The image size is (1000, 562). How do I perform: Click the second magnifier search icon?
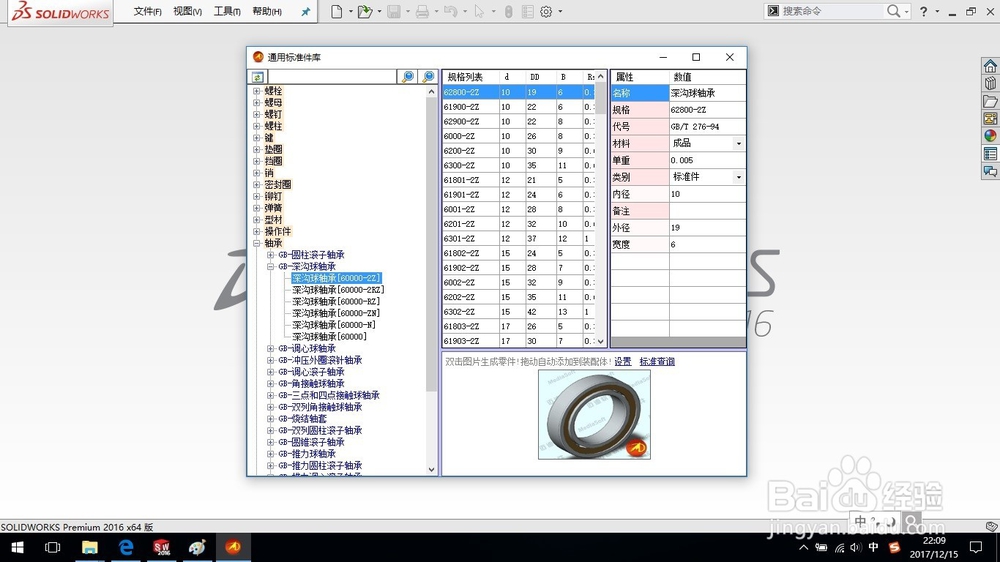428,77
